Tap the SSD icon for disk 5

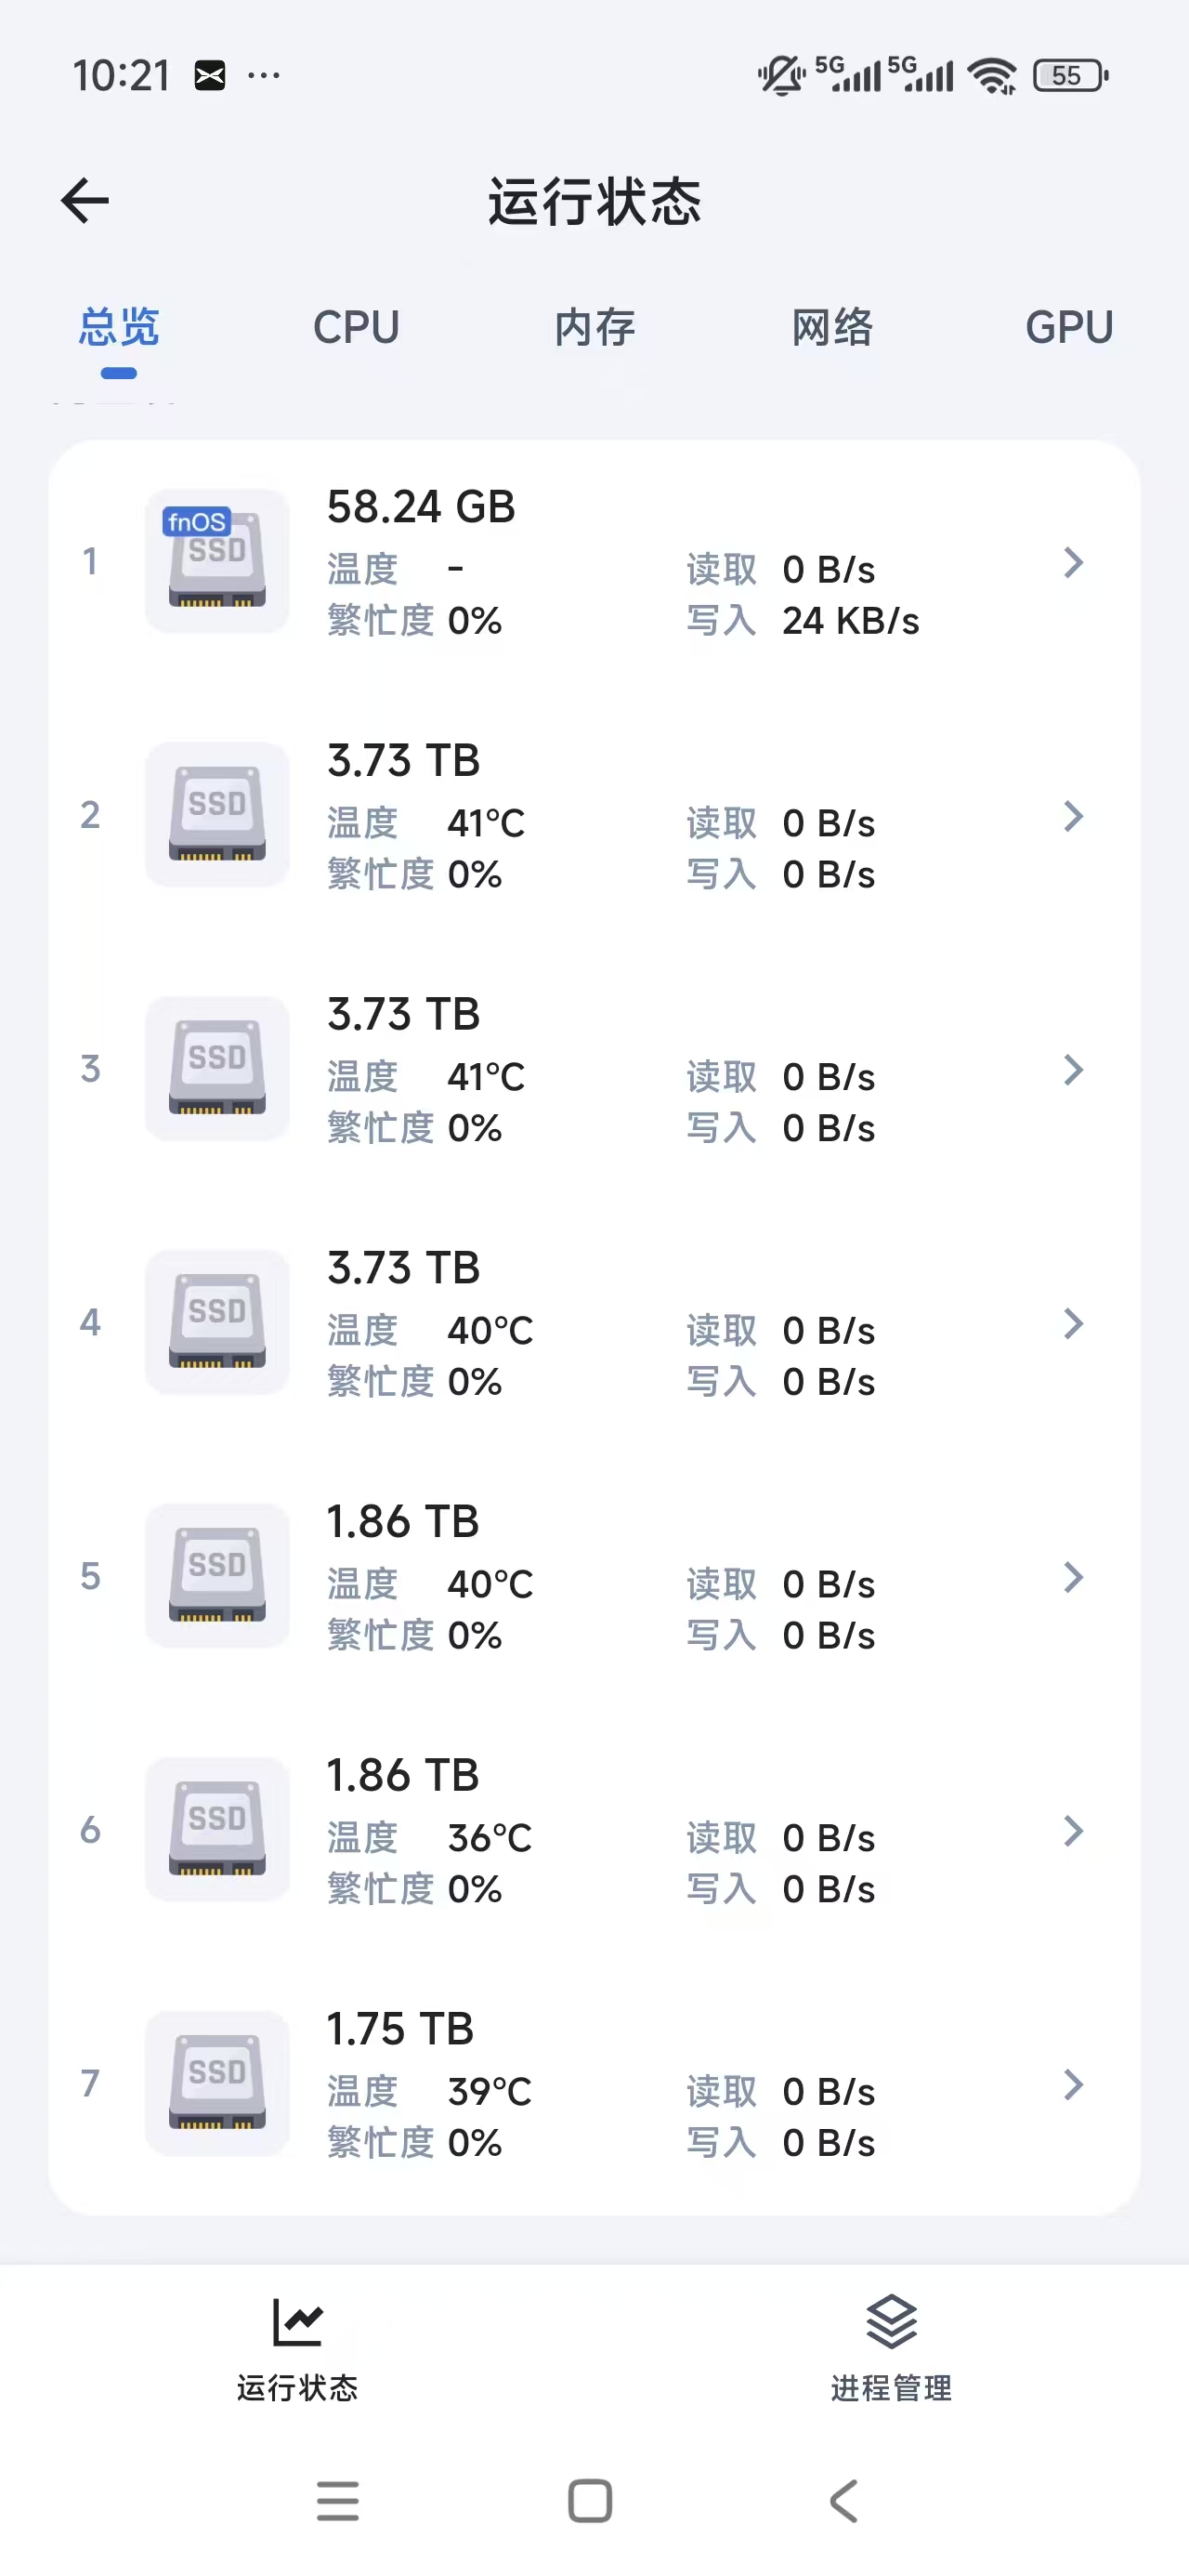tap(217, 1575)
